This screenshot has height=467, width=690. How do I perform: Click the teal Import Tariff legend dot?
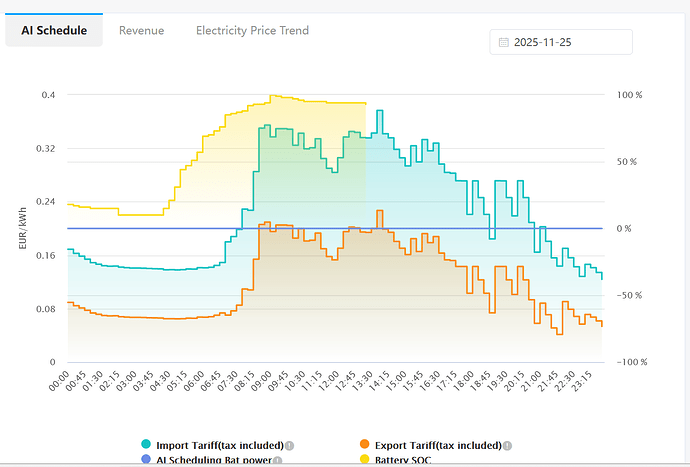[x=146, y=445]
